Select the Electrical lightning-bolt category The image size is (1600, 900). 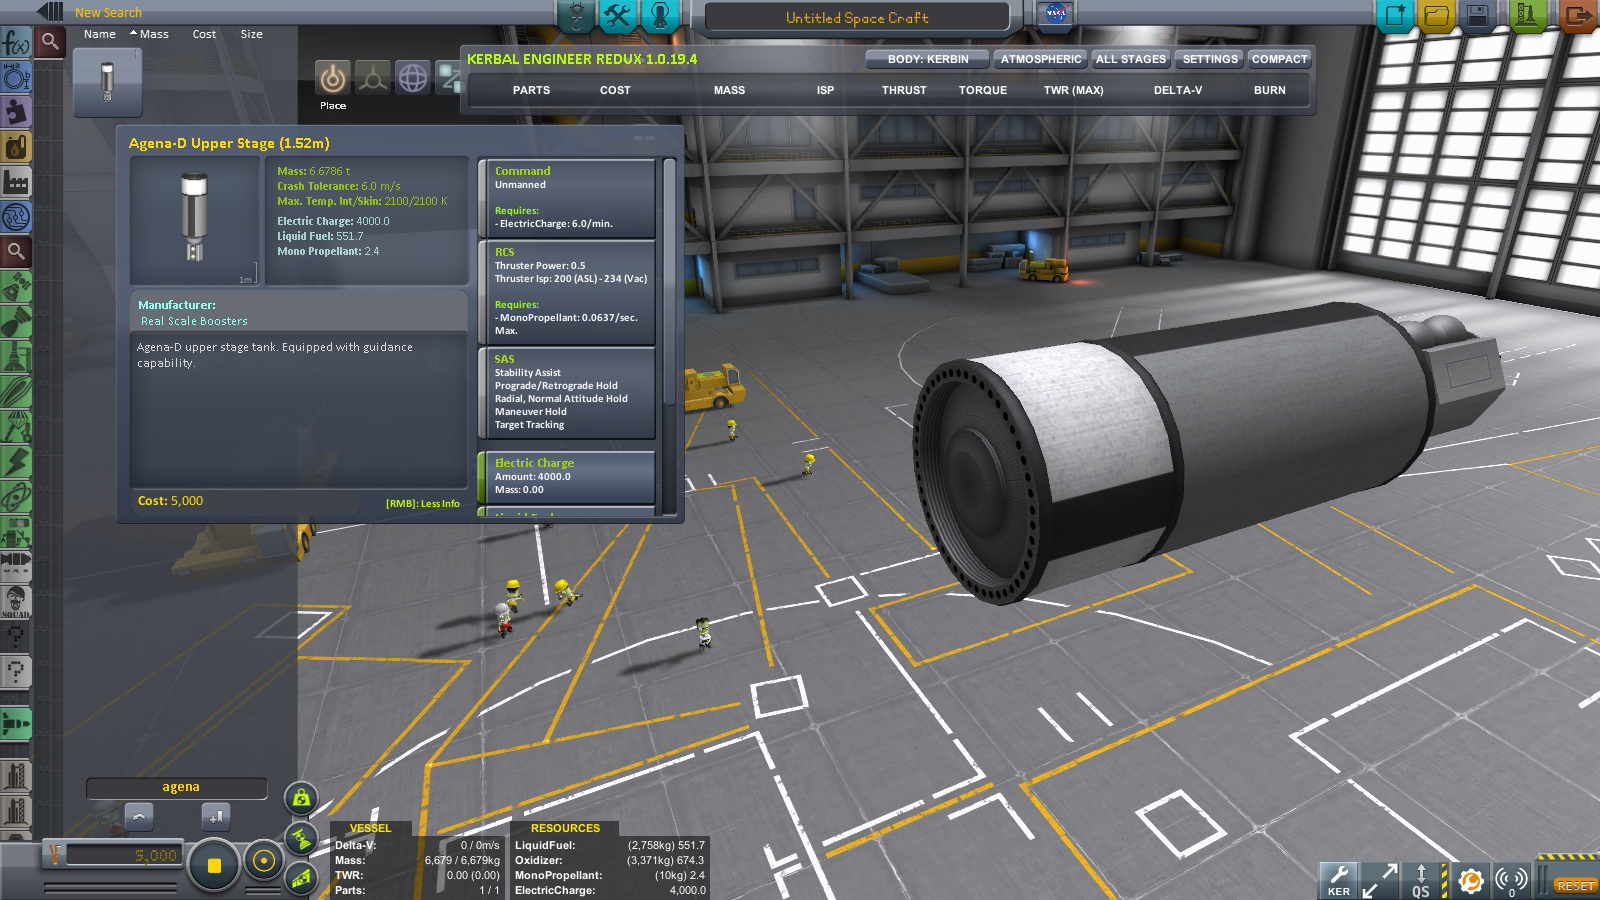(16, 462)
